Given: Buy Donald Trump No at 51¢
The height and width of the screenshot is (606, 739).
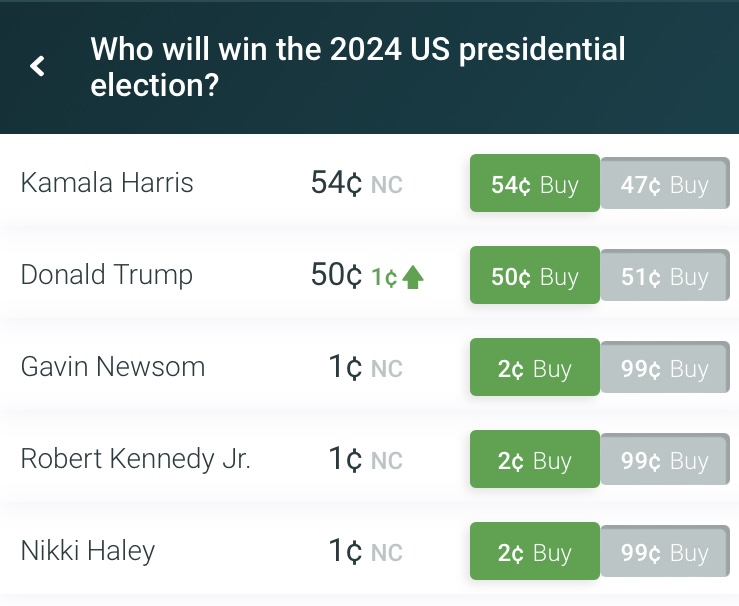Looking at the screenshot, I should tap(665, 277).
